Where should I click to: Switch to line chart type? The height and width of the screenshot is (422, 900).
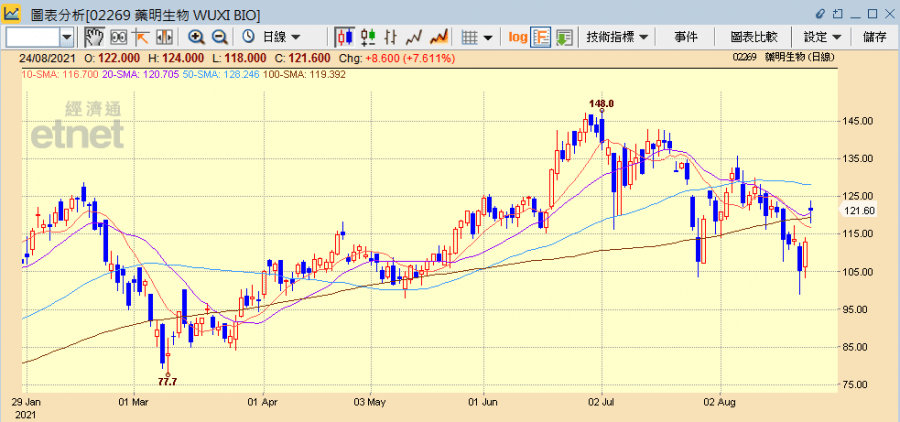pos(414,37)
